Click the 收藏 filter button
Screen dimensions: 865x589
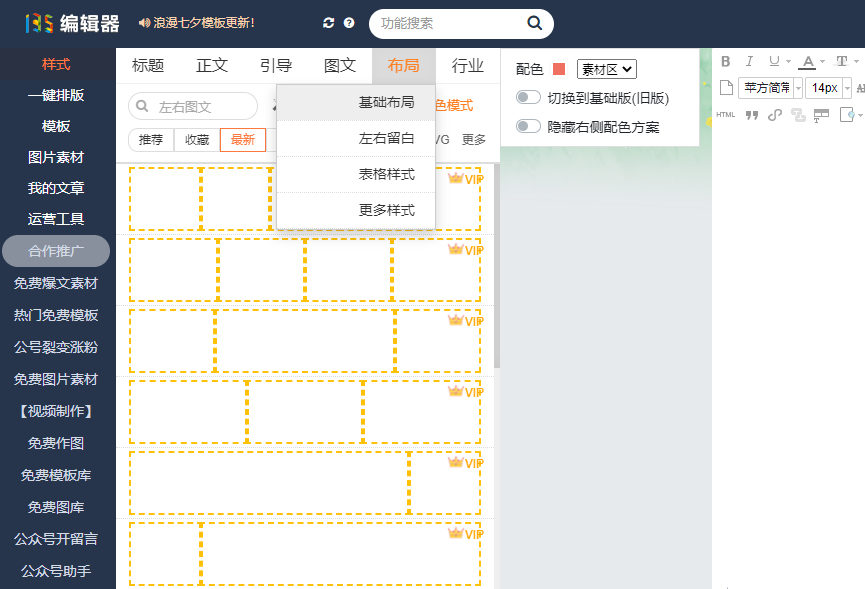197,140
